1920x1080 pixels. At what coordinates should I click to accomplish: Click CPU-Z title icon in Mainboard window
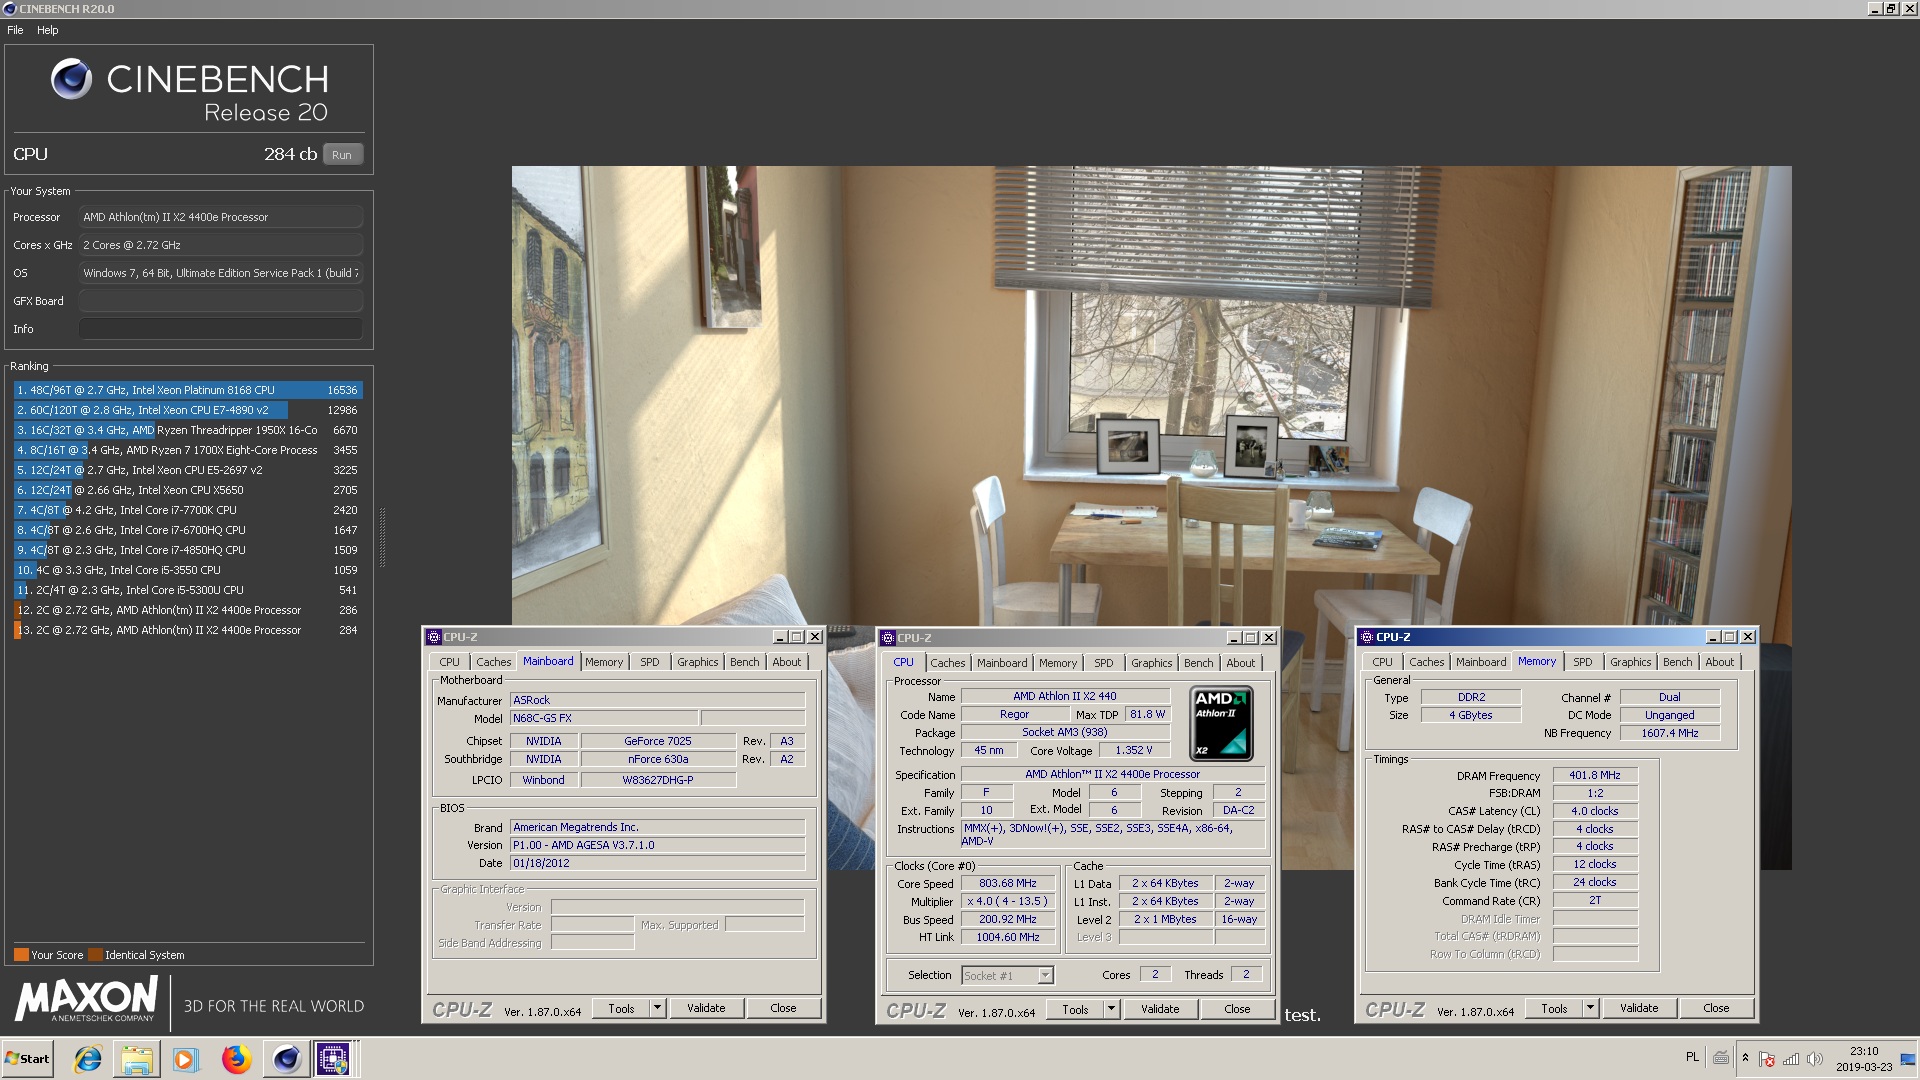pos(433,637)
